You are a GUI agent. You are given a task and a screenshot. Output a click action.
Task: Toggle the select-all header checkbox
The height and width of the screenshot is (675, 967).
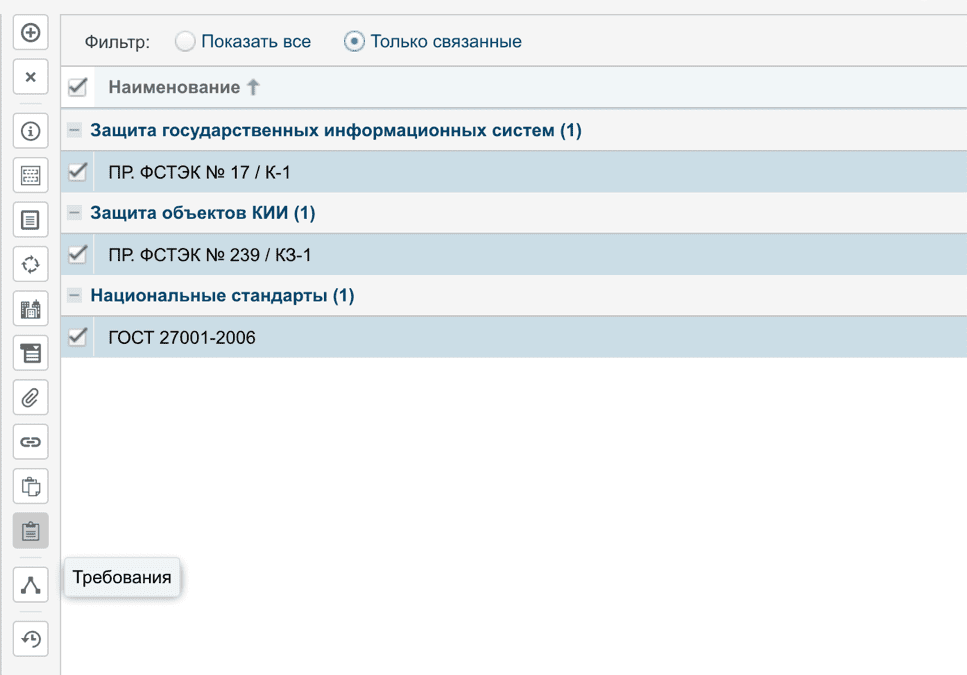point(77,88)
